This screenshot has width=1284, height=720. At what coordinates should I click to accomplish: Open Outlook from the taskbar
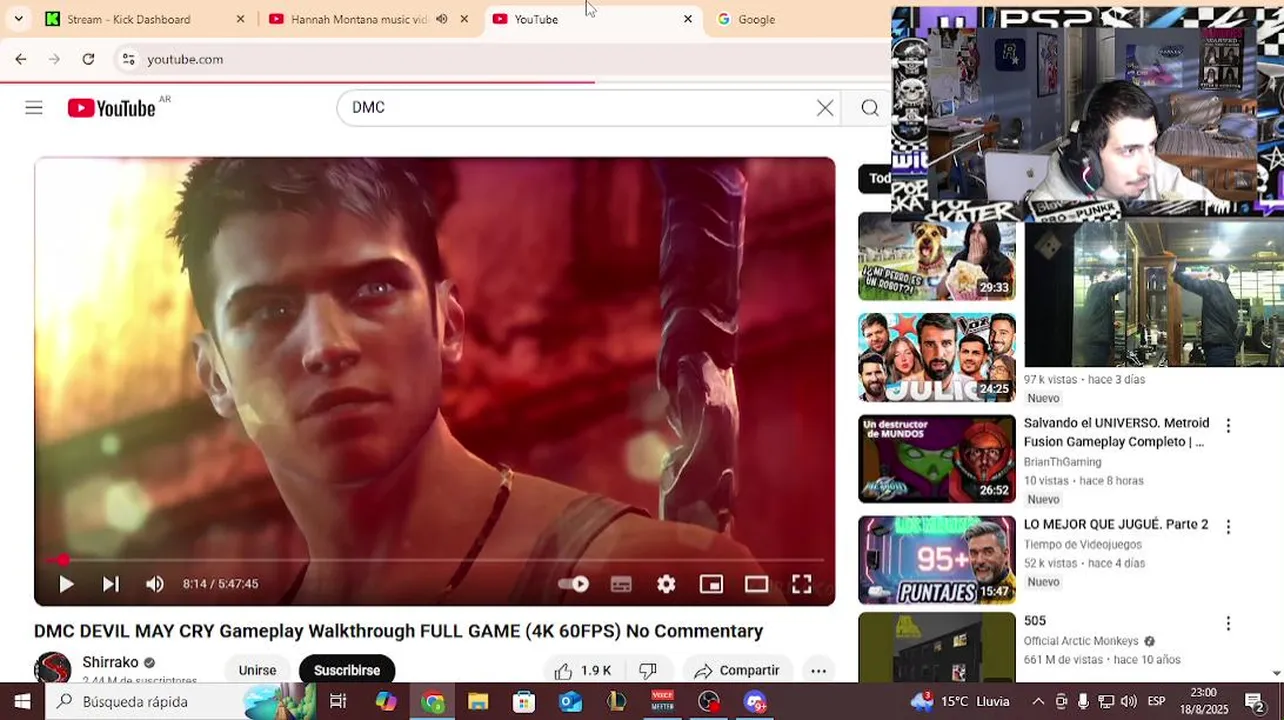coord(570,702)
